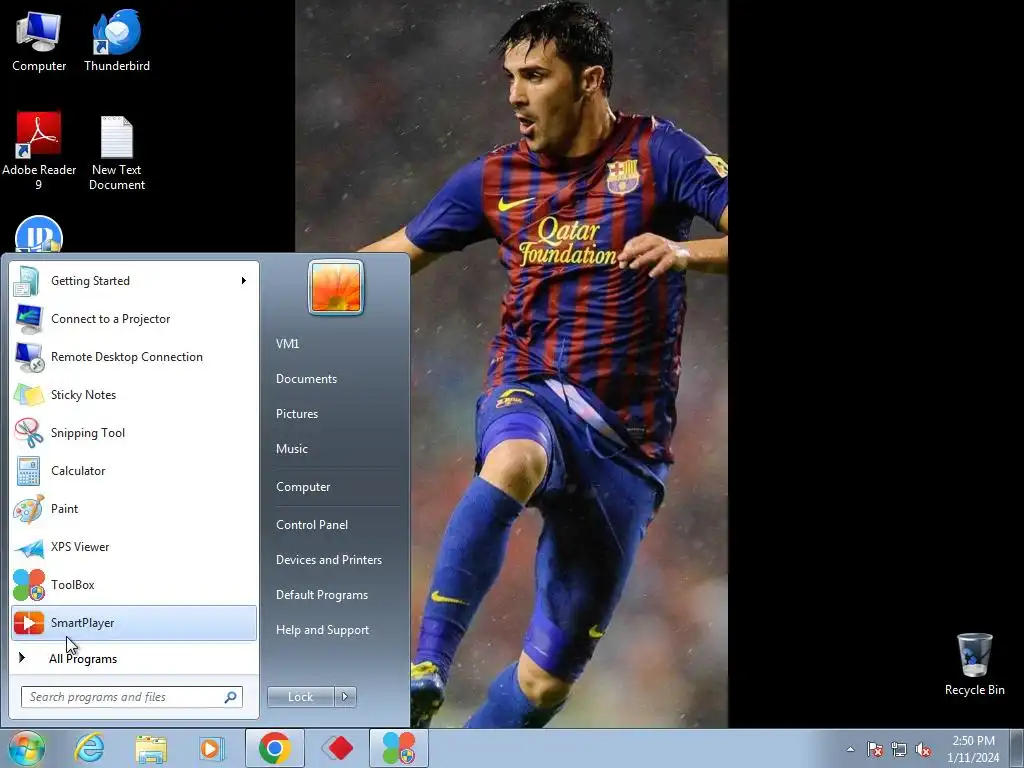The width and height of the screenshot is (1024, 768).
Task: Click the muted volume tray icon
Action: coord(923,749)
